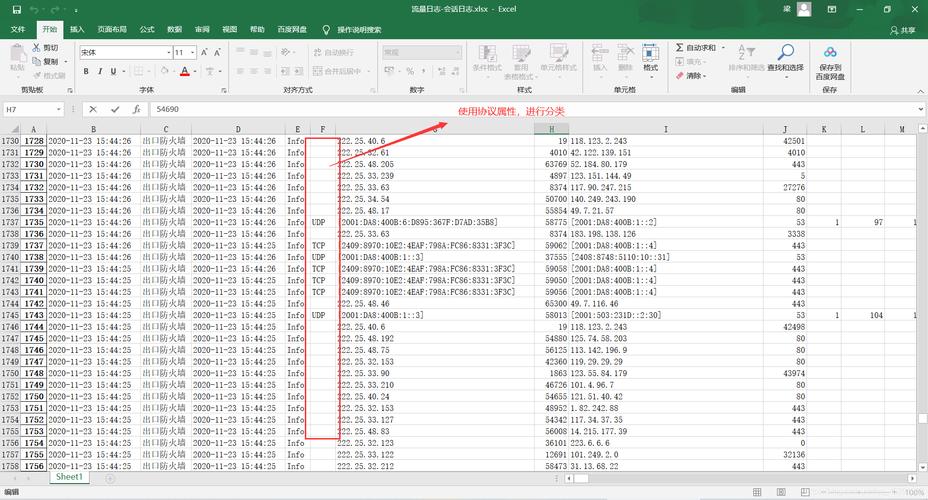The height and width of the screenshot is (500, 928).
Task: Decrease font size with the smaller A icon
Action: 217,53
